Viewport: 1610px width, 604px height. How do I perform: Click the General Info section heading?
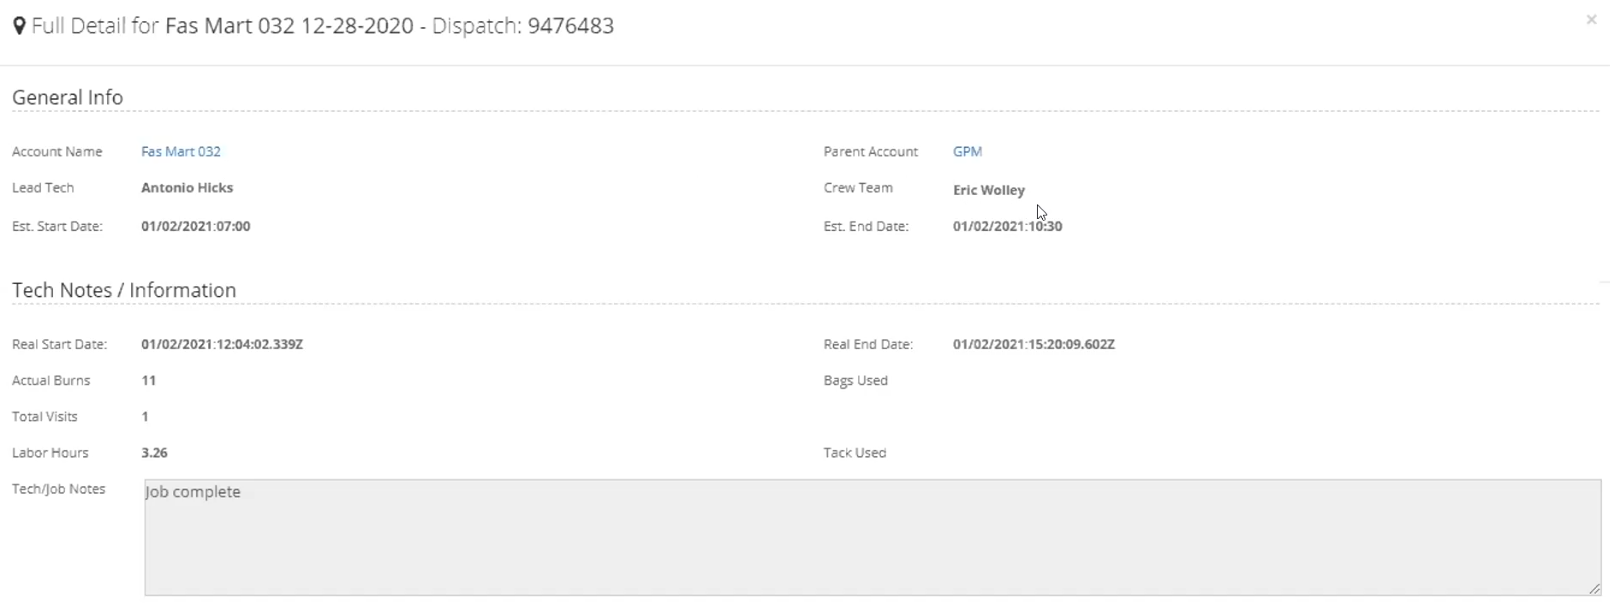[68, 97]
